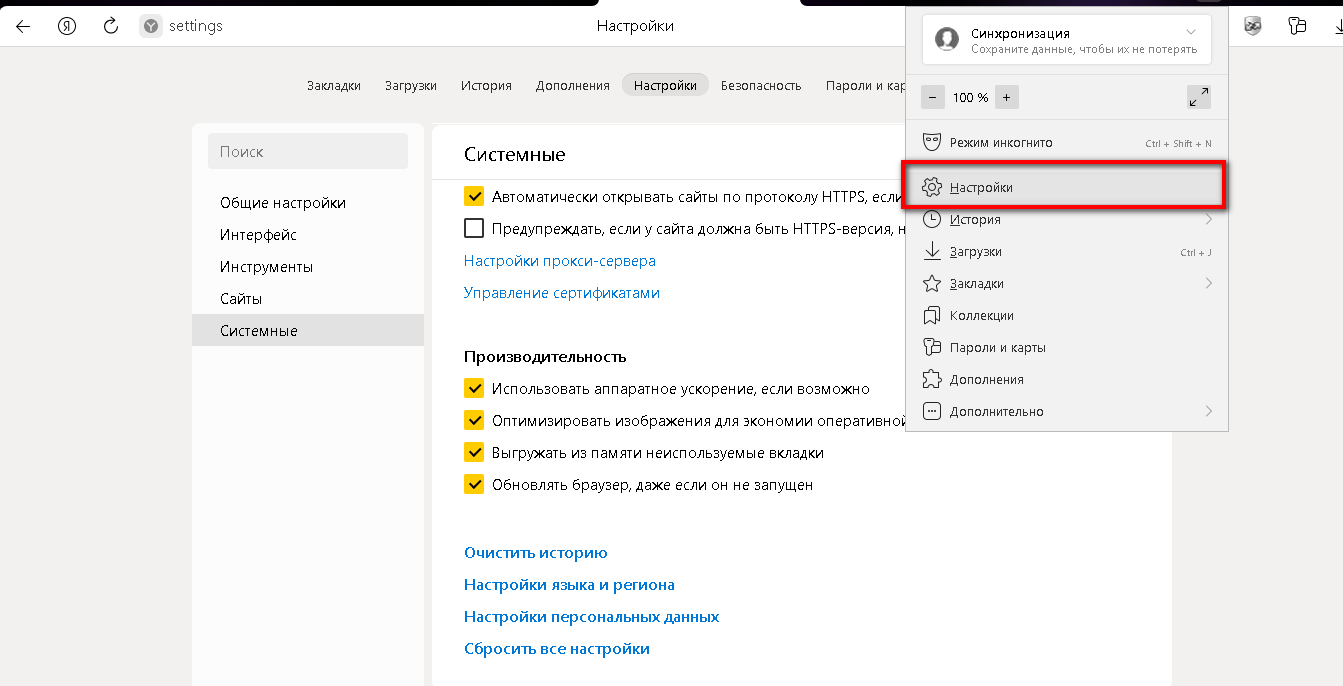Screen dimensions: 1343x686
Task: Click the fullscreen expand icon in menu
Action: pyautogui.click(x=1198, y=97)
